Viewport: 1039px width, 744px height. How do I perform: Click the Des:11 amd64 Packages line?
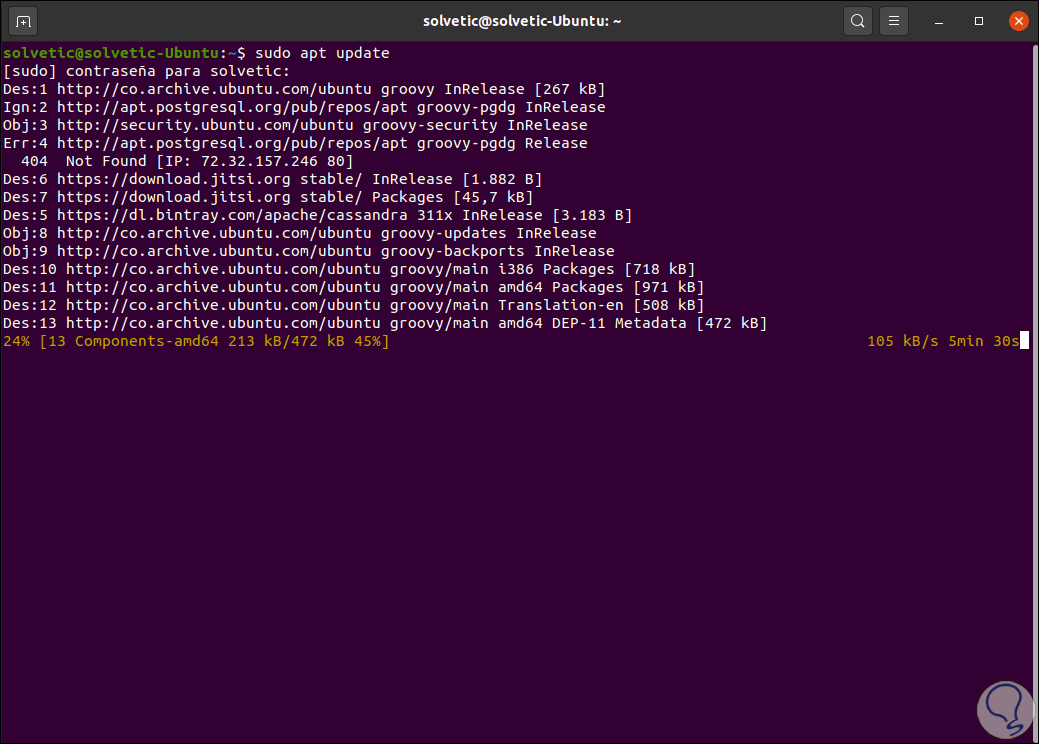(x=353, y=287)
